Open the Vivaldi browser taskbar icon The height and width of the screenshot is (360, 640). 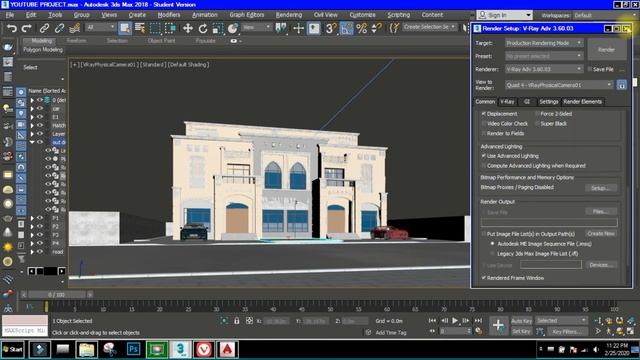tap(204, 349)
